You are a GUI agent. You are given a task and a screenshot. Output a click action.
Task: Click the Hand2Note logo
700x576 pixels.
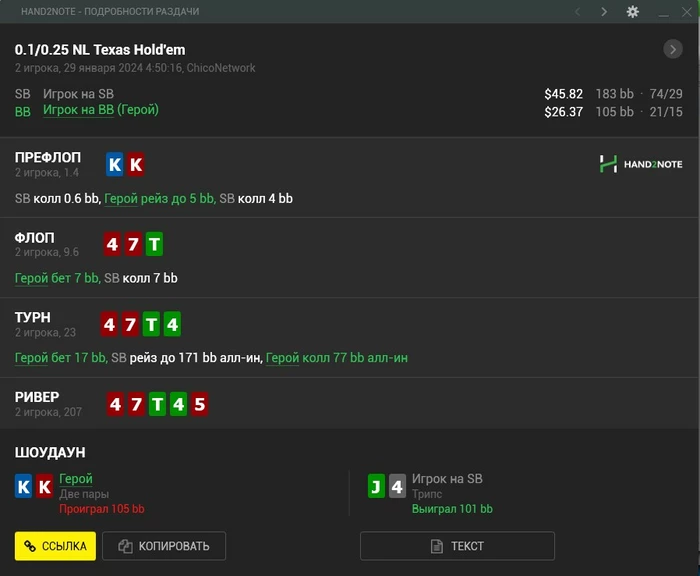[x=641, y=164]
